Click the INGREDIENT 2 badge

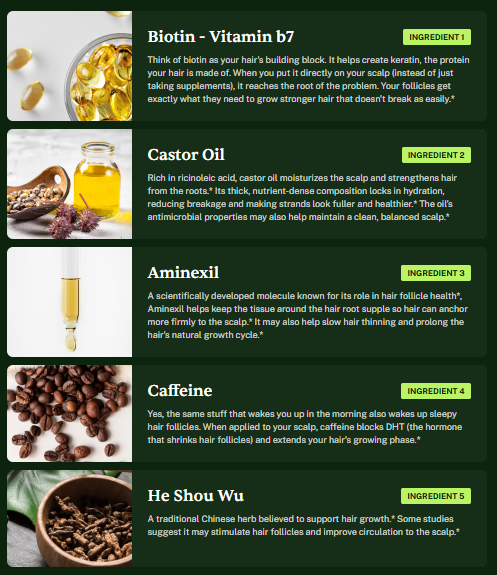[436, 155]
